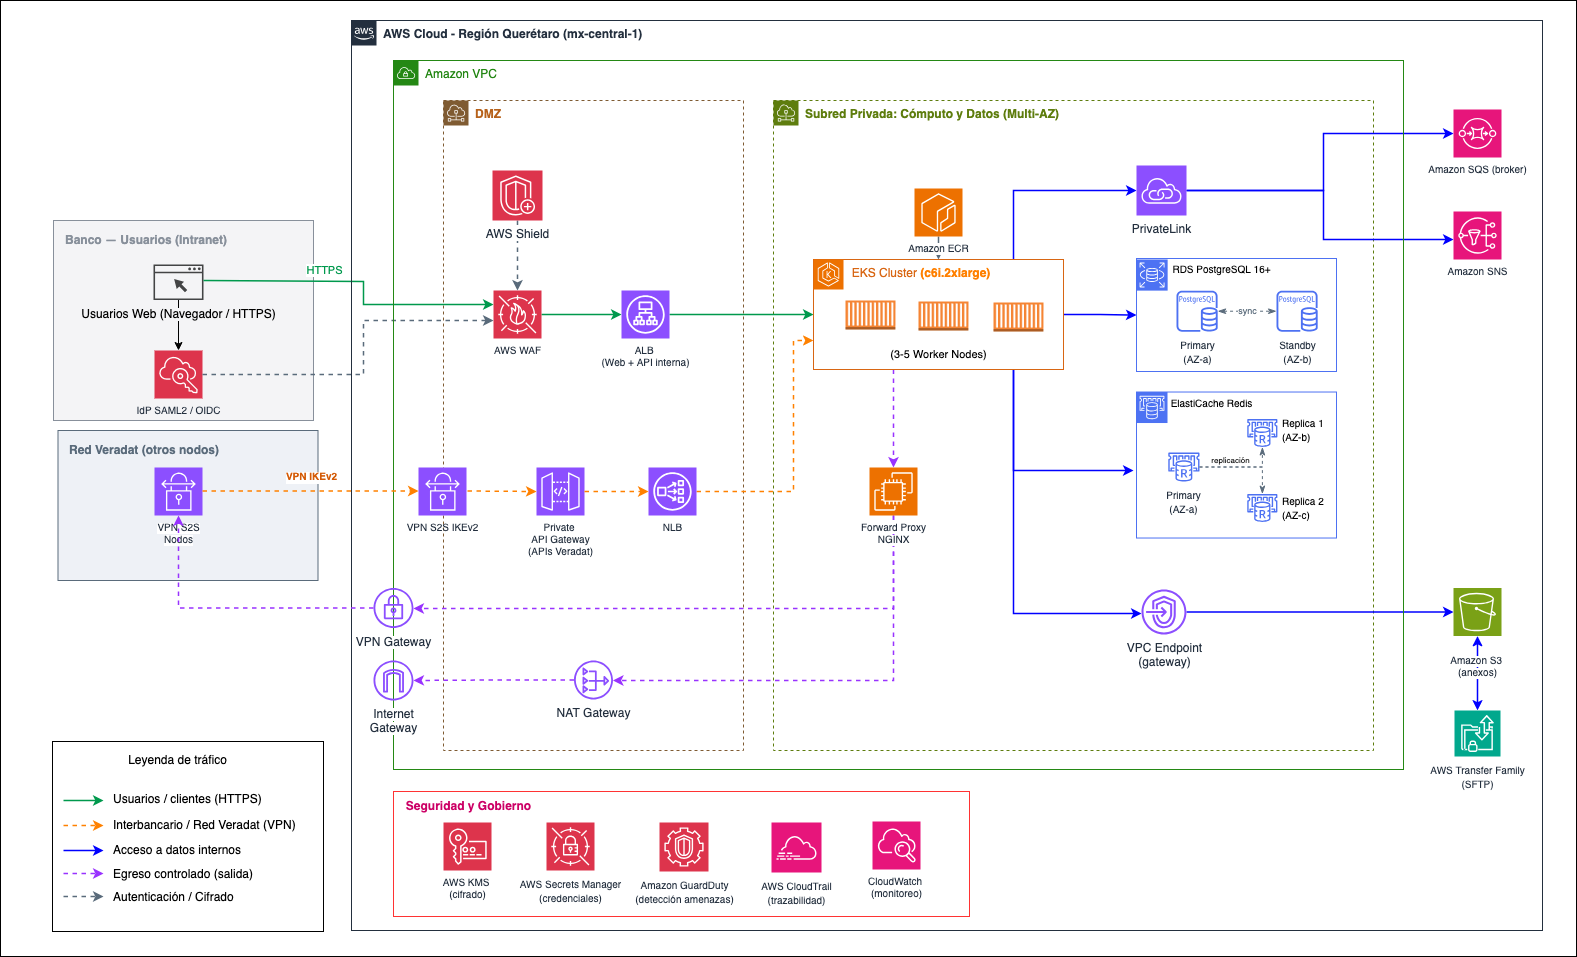
Task: Select the Amazon VPC group icon
Action: click(406, 73)
